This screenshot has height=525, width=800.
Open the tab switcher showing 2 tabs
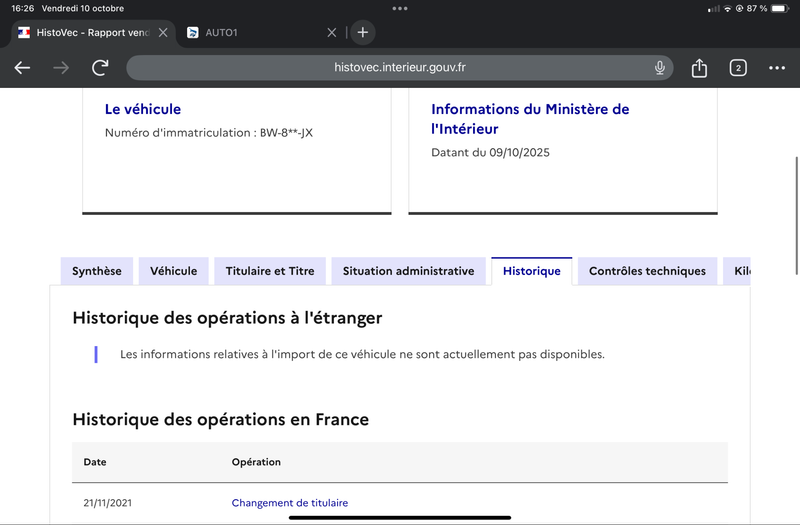pyautogui.click(x=738, y=68)
